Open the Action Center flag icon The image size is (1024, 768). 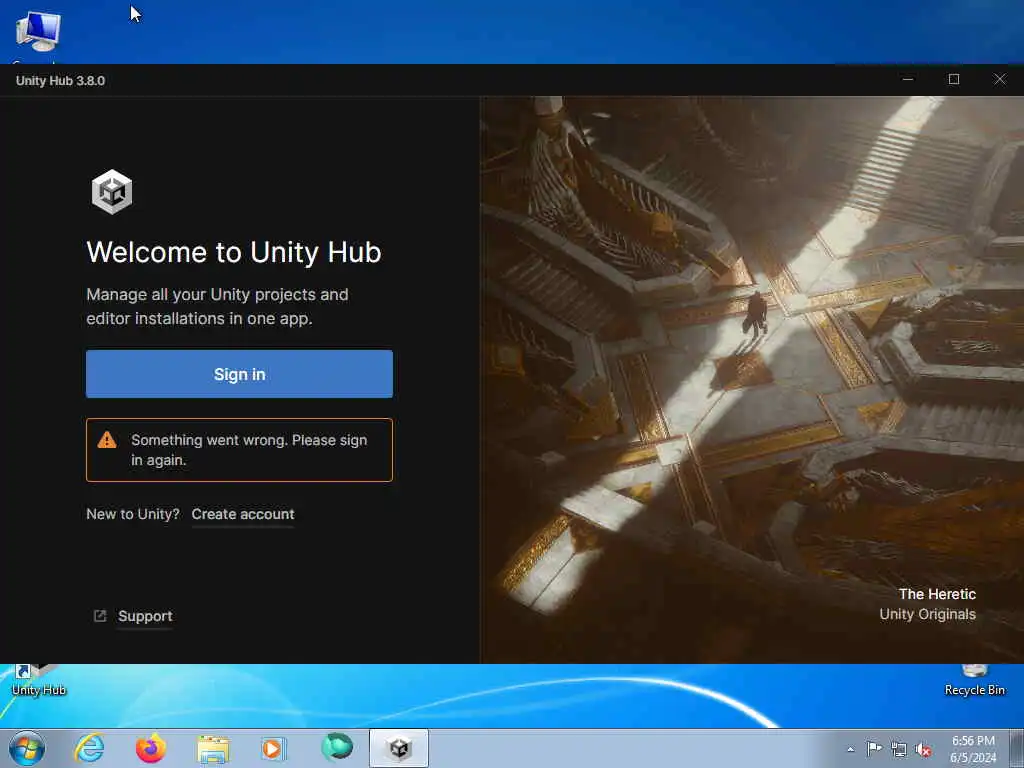874,749
